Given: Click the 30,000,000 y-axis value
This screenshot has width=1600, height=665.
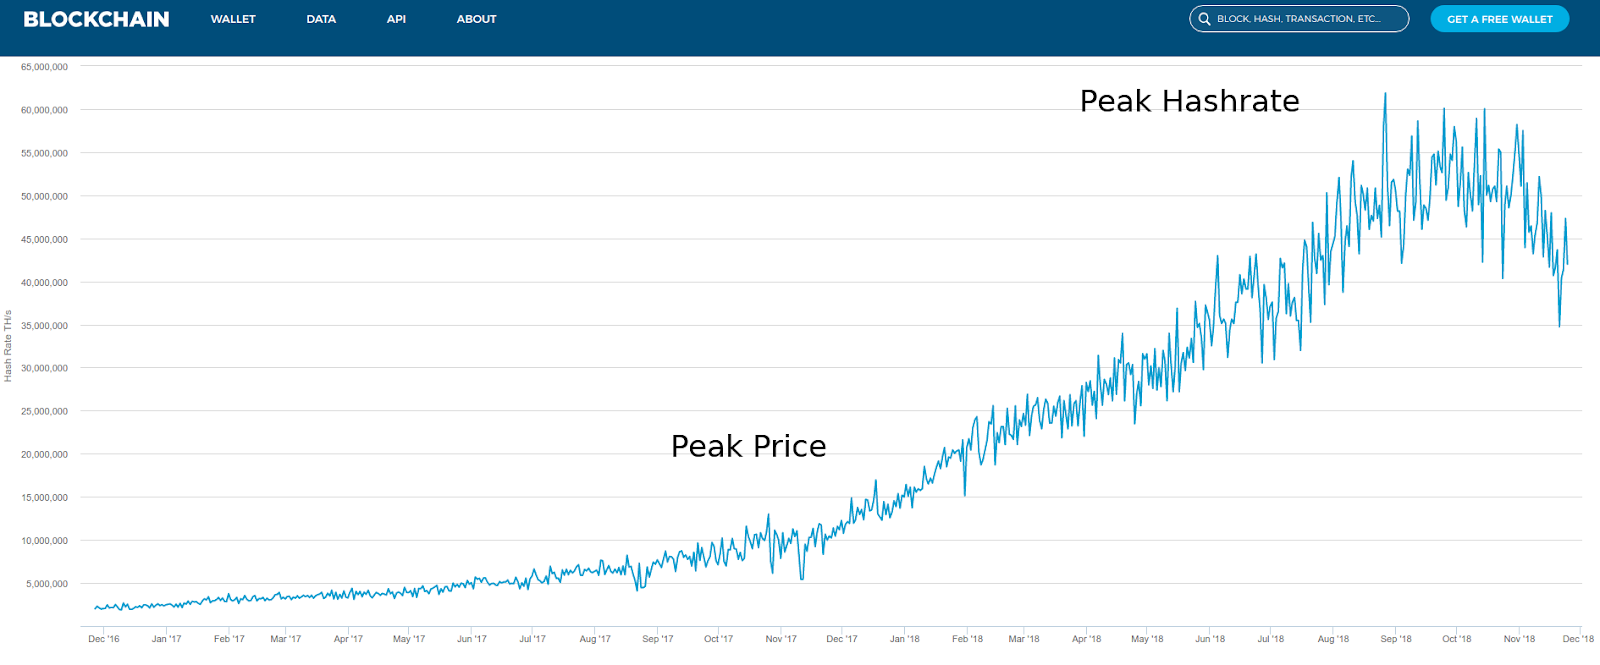Looking at the screenshot, I should pos(44,368).
